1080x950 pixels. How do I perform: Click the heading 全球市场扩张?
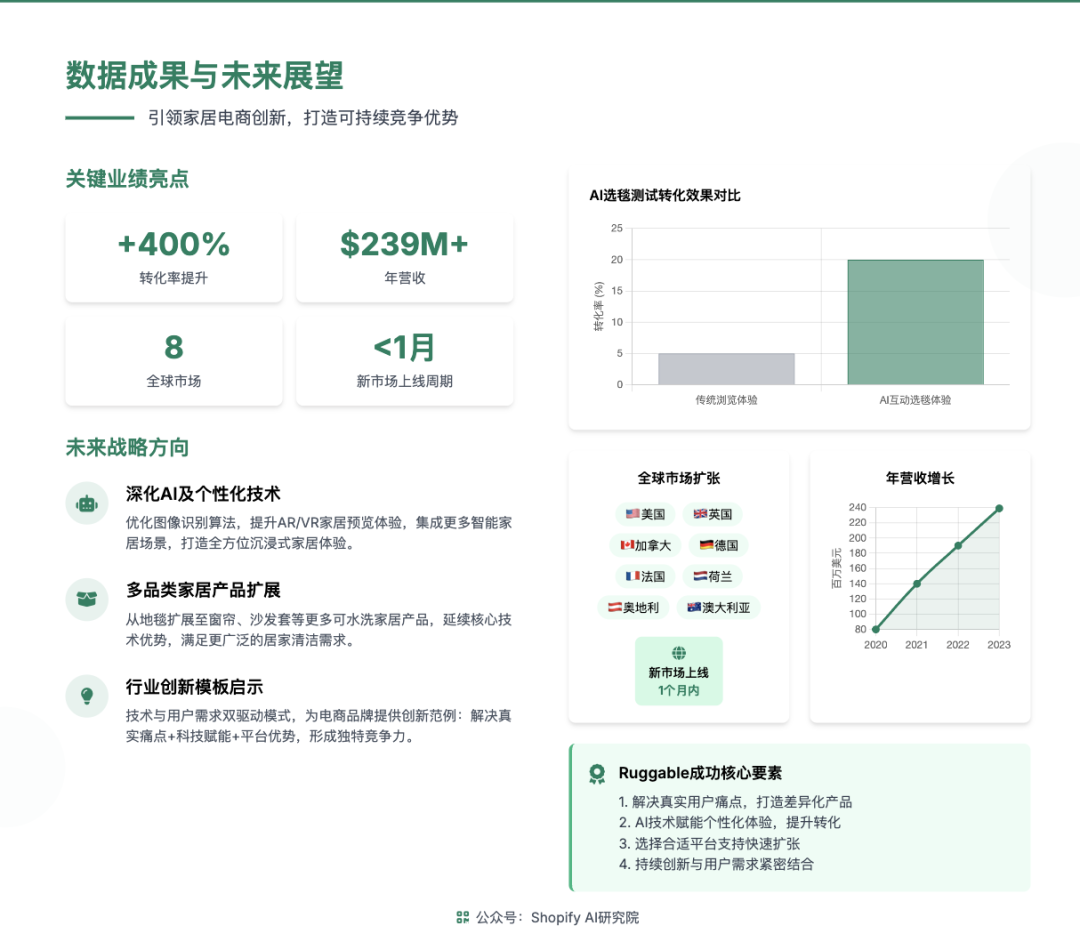point(678,478)
